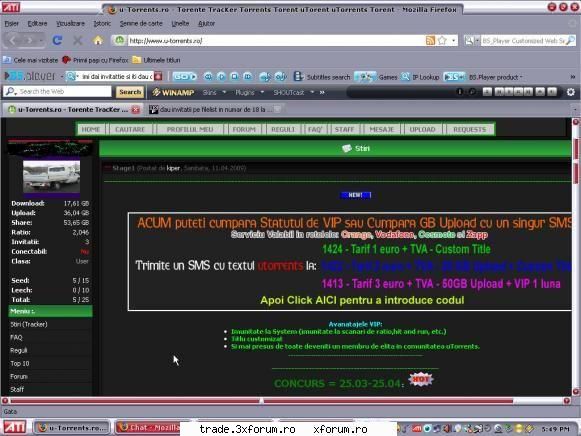
Task: Click the BS.Player rewind control icon
Action: pos(208,77)
